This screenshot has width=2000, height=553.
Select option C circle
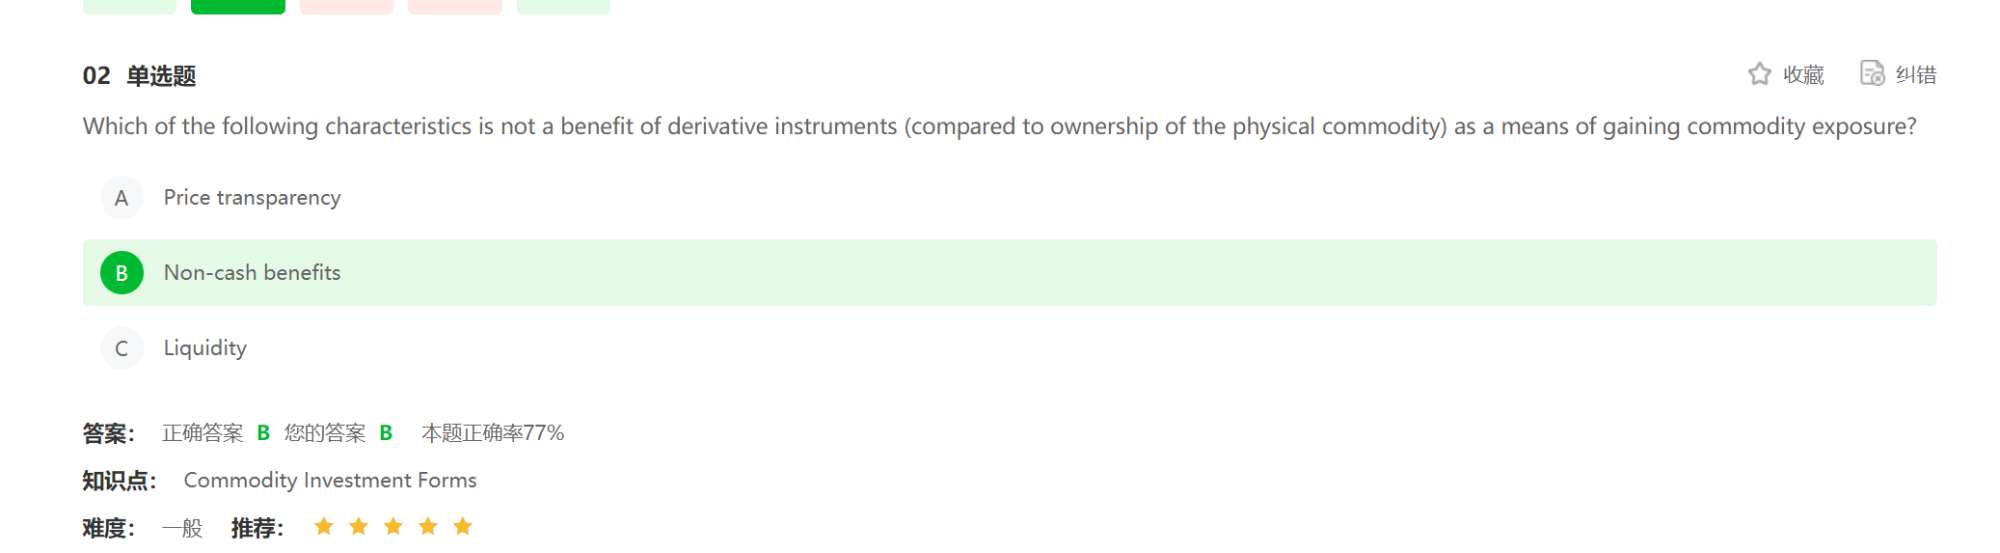click(x=121, y=348)
